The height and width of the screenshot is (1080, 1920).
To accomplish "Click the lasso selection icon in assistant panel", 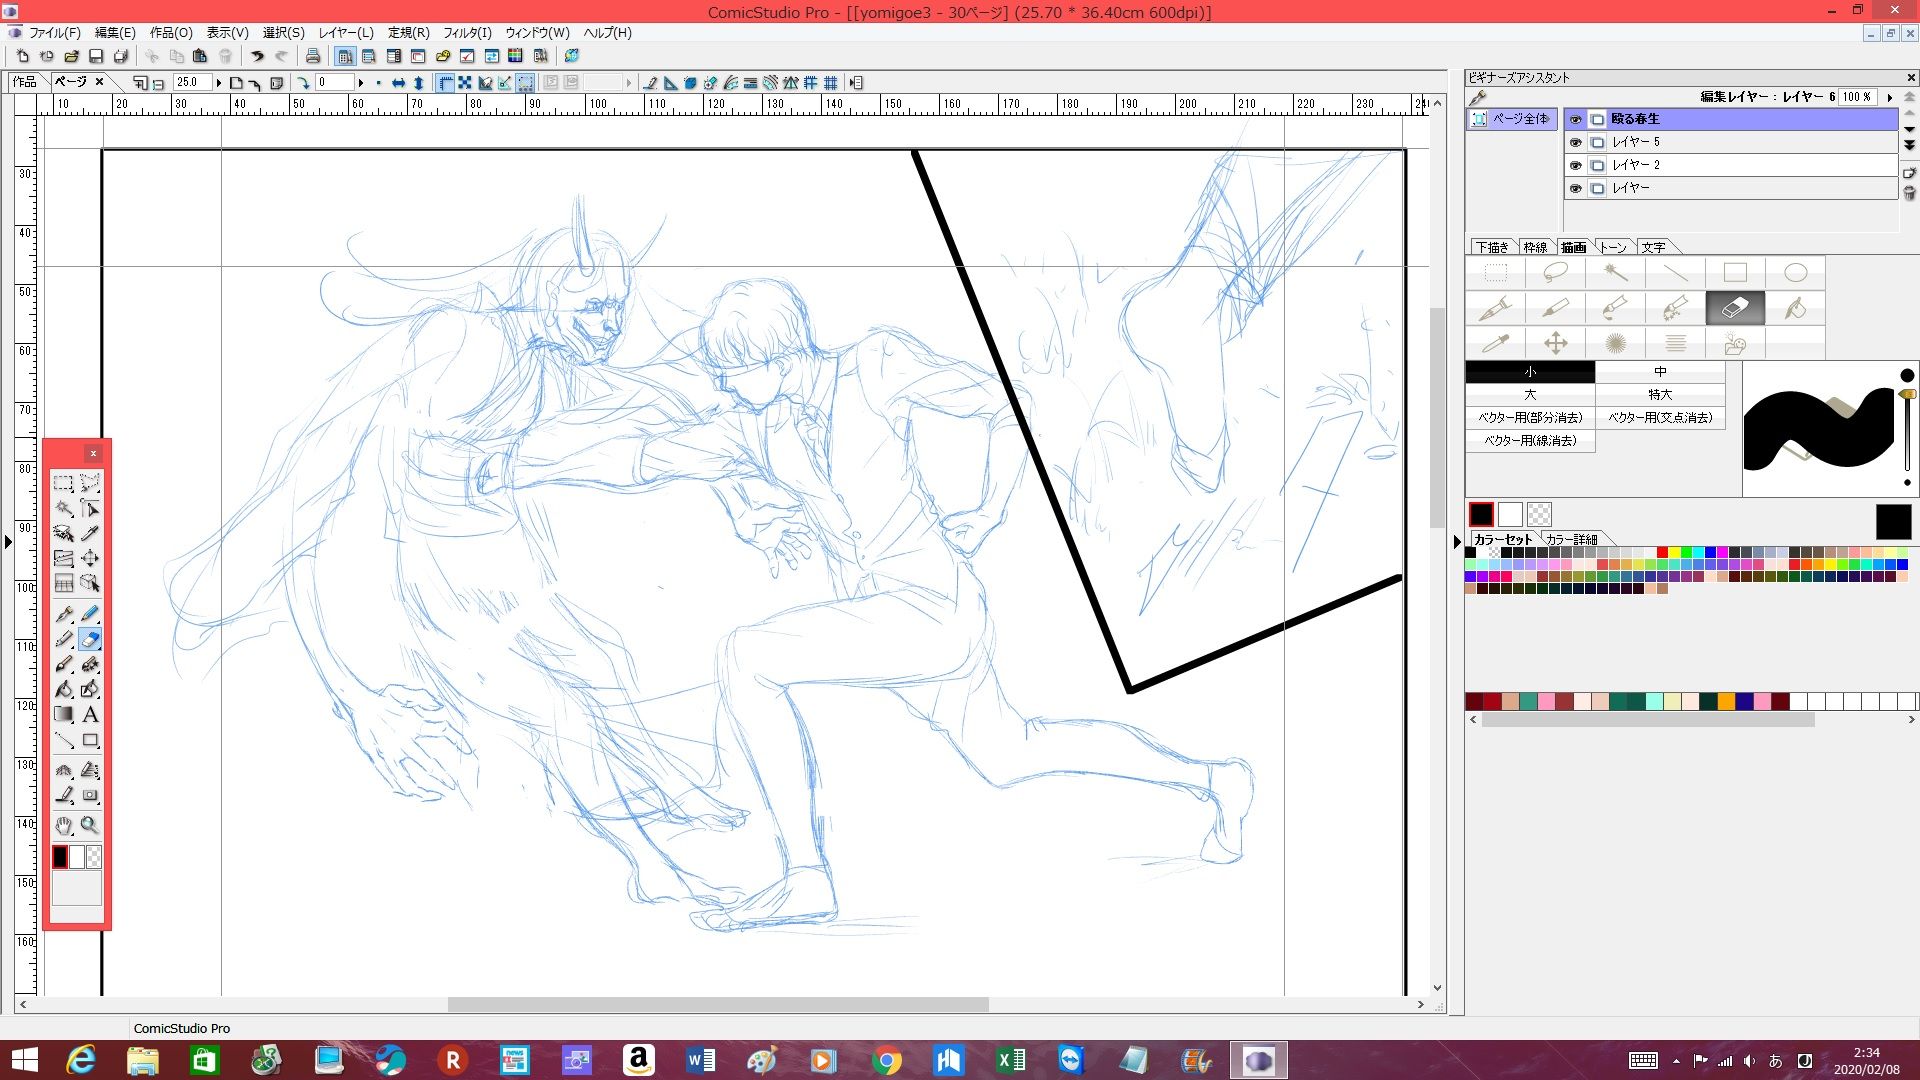I will coord(1555,272).
